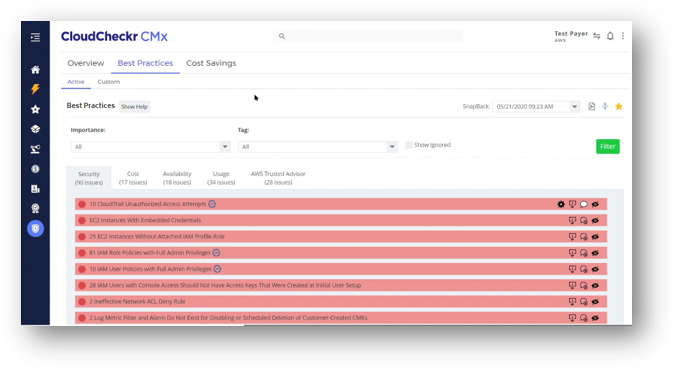Open the Importance dropdown
This screenshot has height=368, width=674.
[150, 147]
